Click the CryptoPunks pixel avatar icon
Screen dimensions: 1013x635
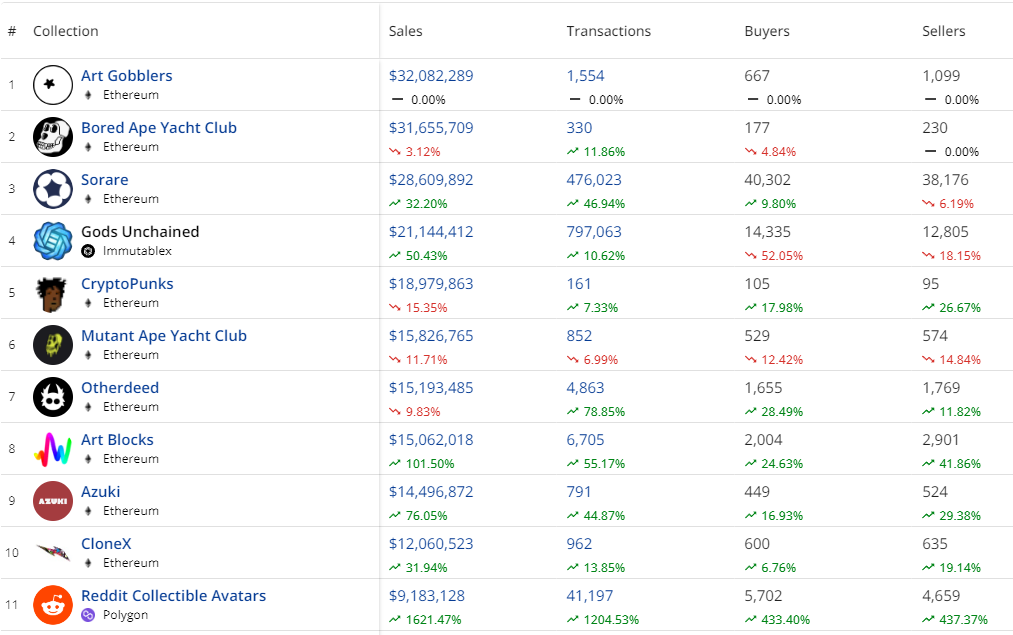pos(53,293)
